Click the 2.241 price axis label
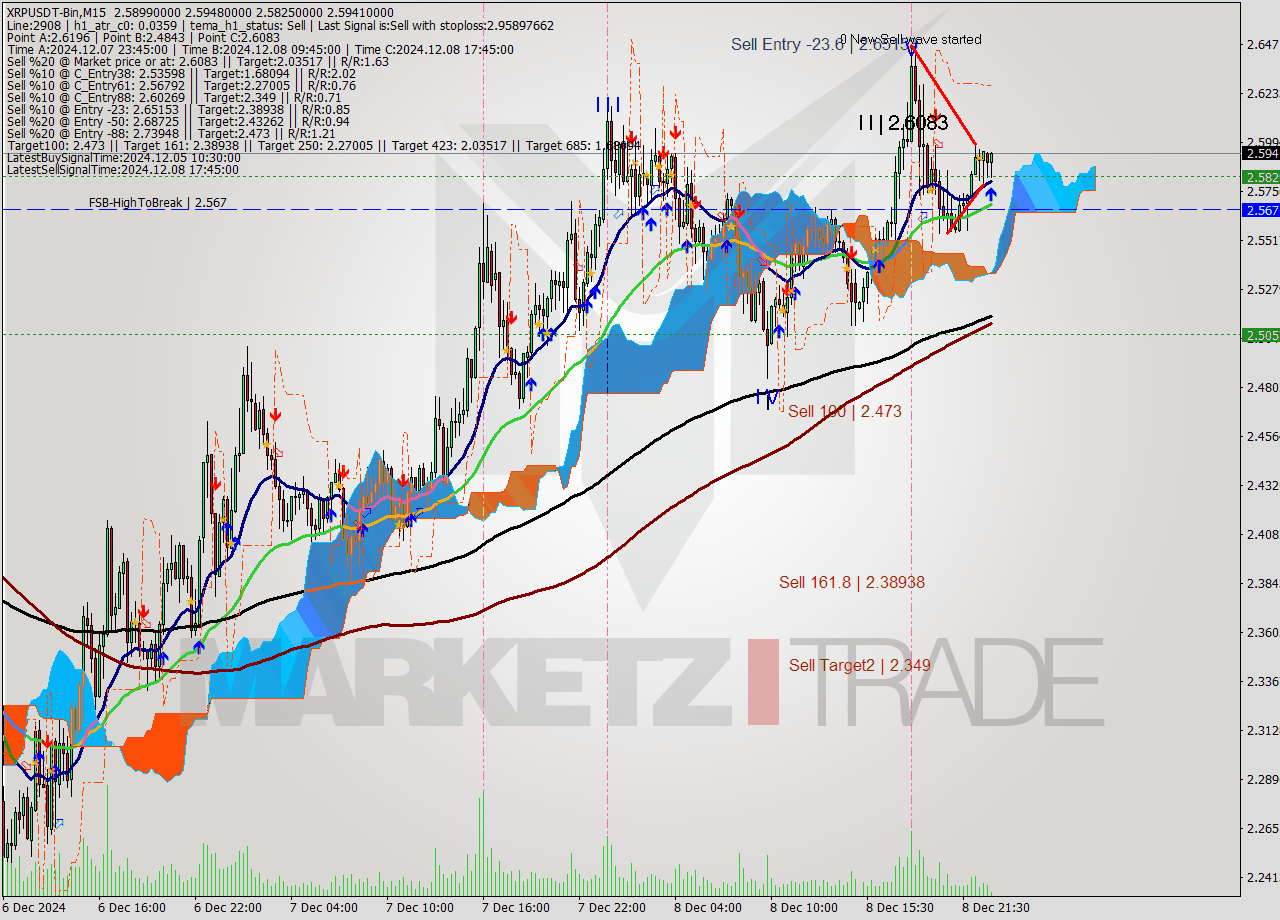Screen dimensions: 1280x920 tap(1261, 877)
